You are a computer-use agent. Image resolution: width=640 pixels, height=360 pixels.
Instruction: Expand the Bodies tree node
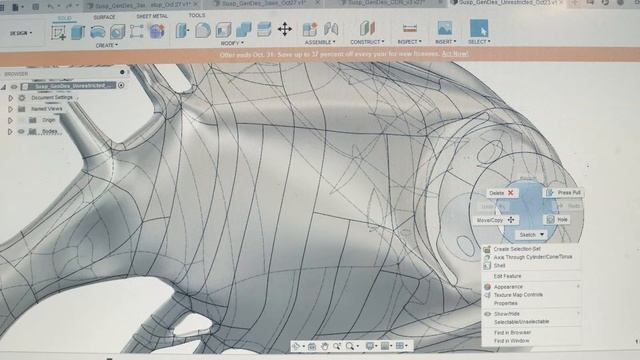11,132
